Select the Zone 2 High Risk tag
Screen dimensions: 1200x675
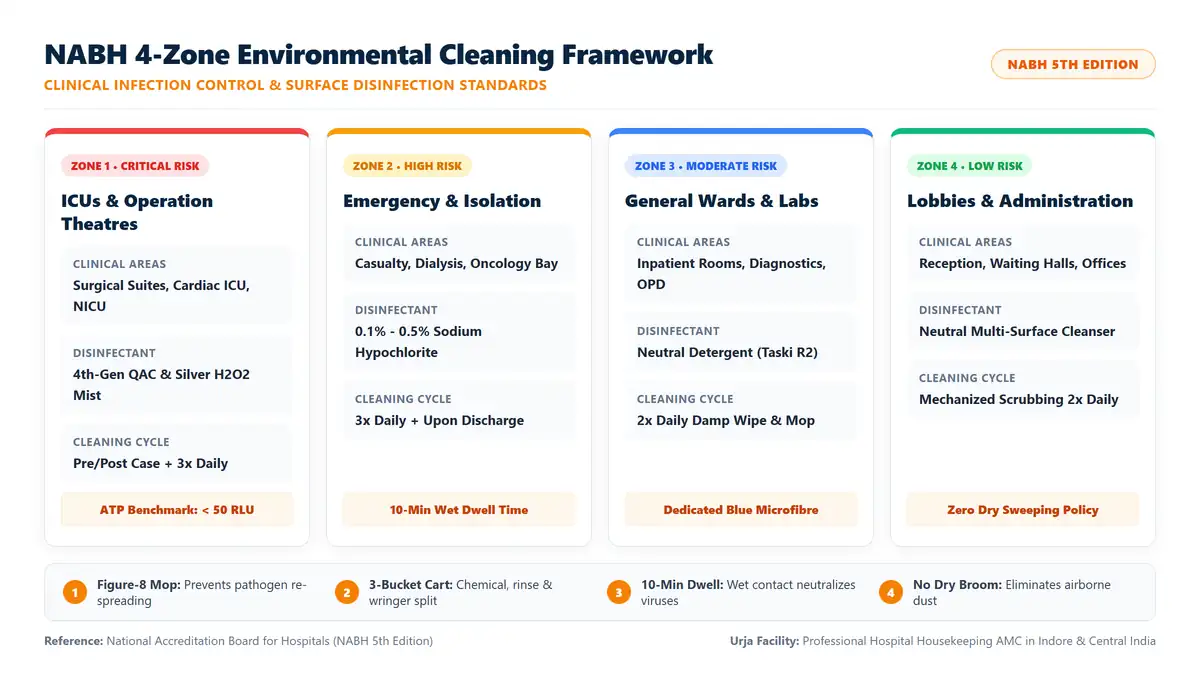[x=407, y=166]
